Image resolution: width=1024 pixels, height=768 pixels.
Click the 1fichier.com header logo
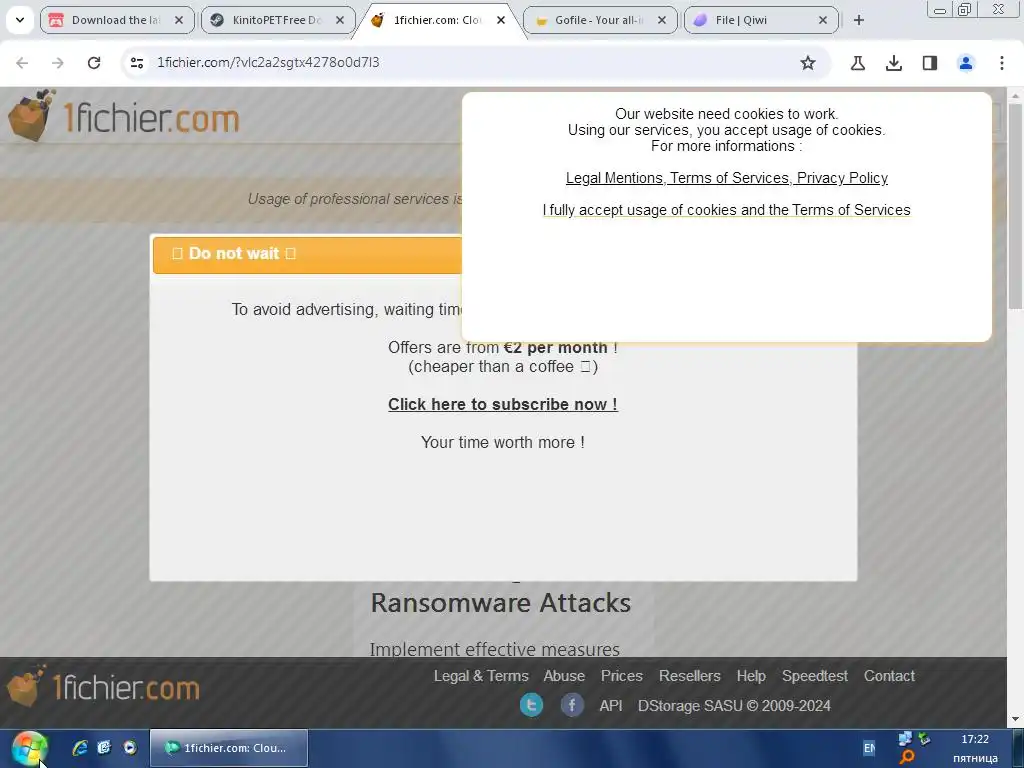(x=124, y=116)
